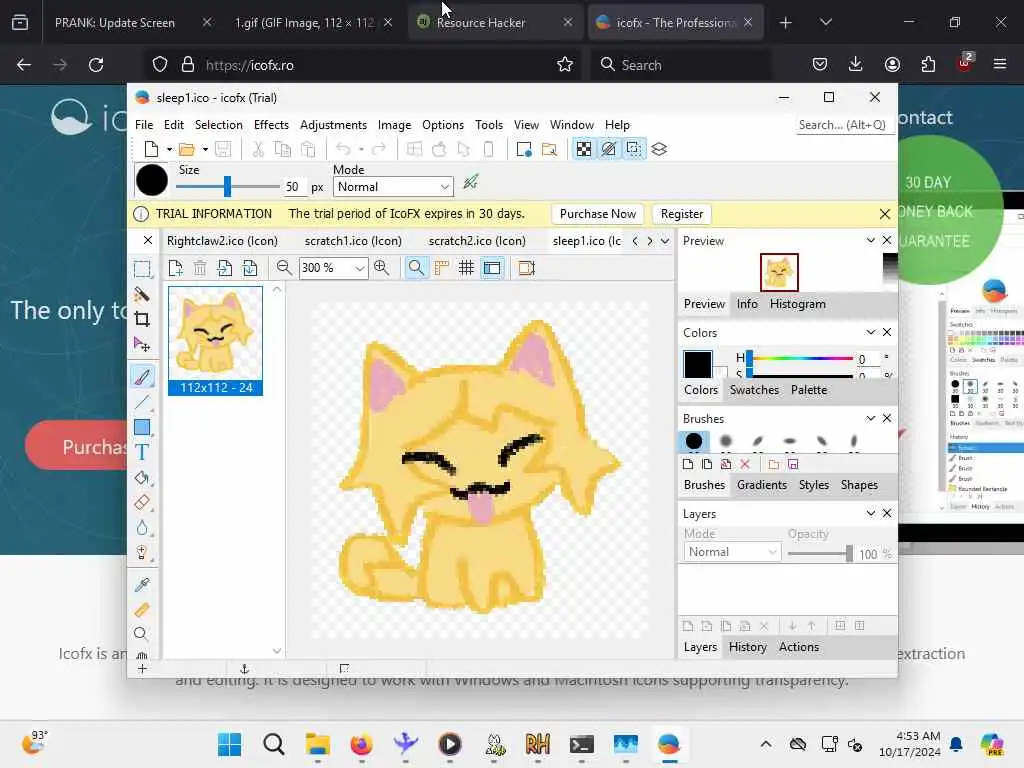Choose the paint bucket fill tool
1024x768 pixels.
coord(142,477)
